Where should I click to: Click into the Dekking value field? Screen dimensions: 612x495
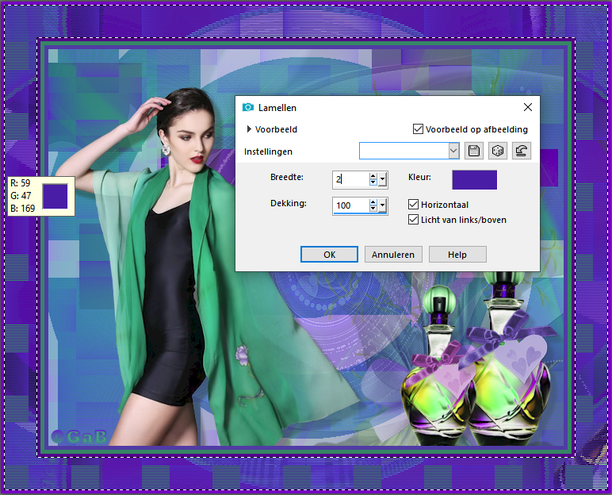click(351, 205)
